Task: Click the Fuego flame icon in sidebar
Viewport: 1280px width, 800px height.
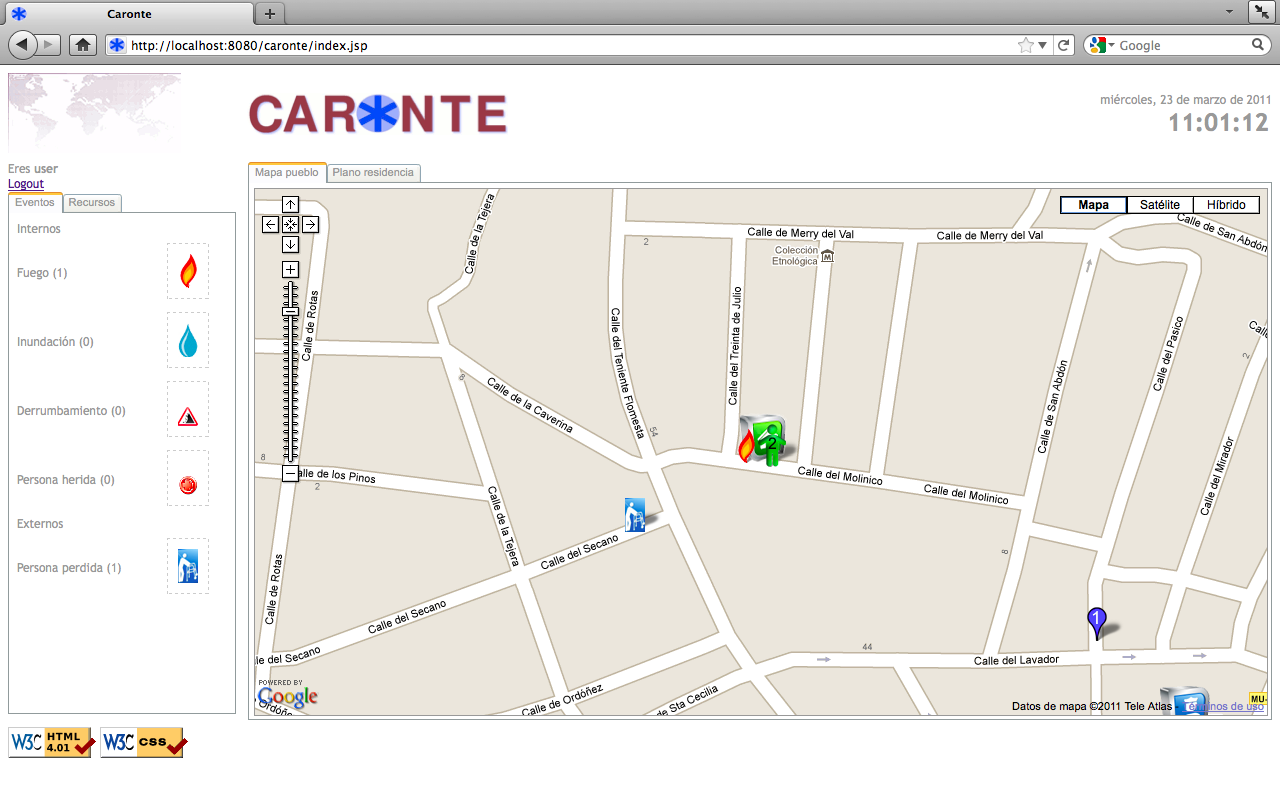Action: click(x=188, y=271)
